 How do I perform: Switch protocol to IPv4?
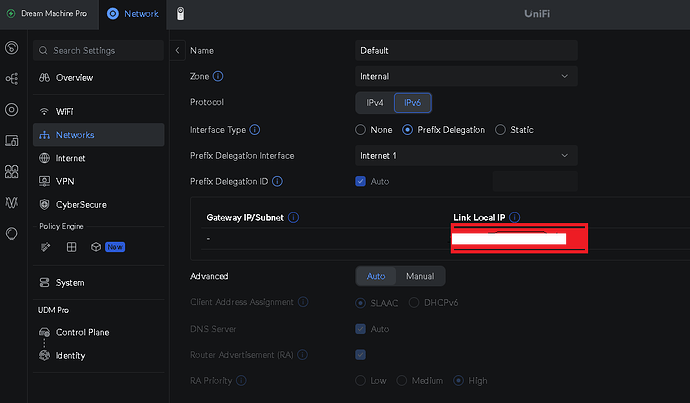coord(374,103)
